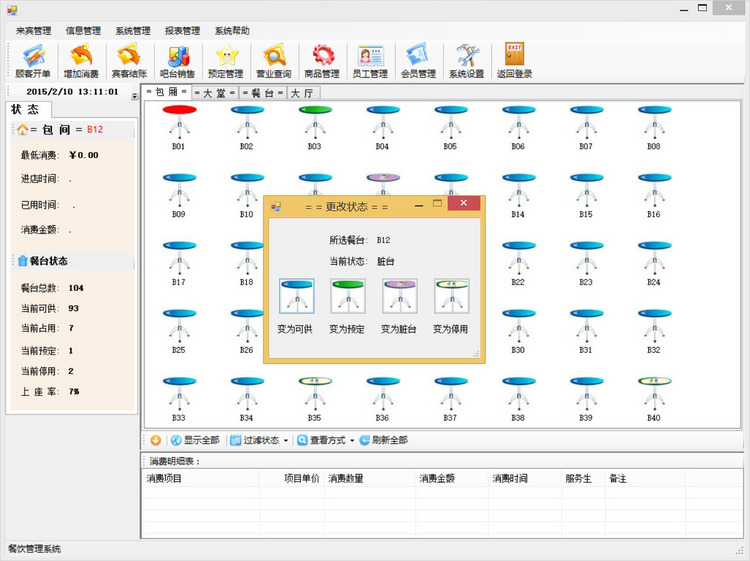
Task: Open 预定管理 star icon
Action: coord(225,59)
